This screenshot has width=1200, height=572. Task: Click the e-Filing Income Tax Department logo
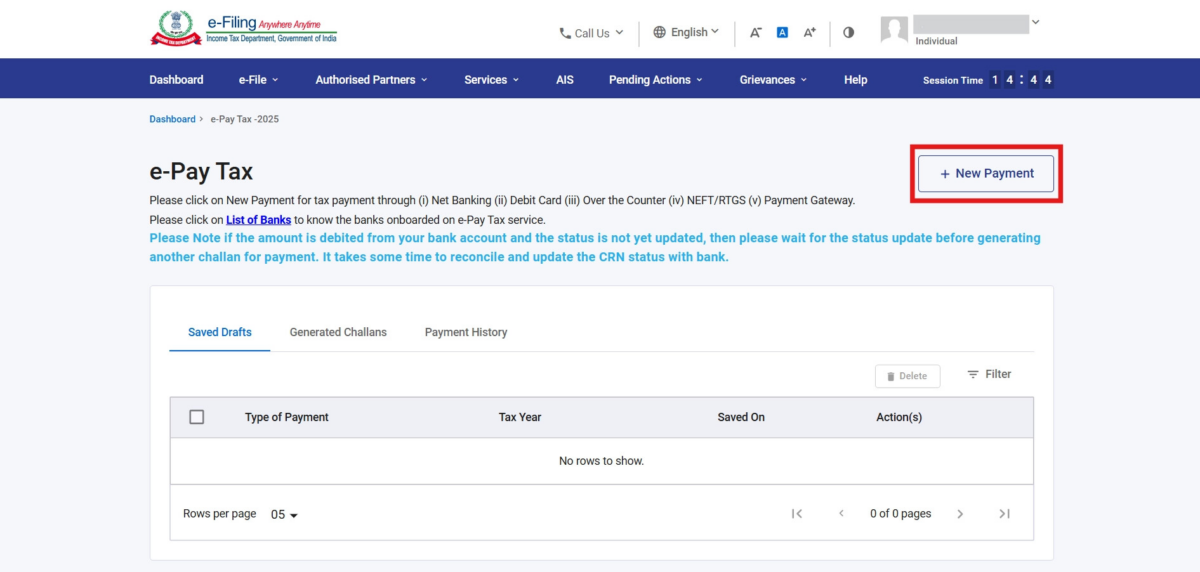244,28
